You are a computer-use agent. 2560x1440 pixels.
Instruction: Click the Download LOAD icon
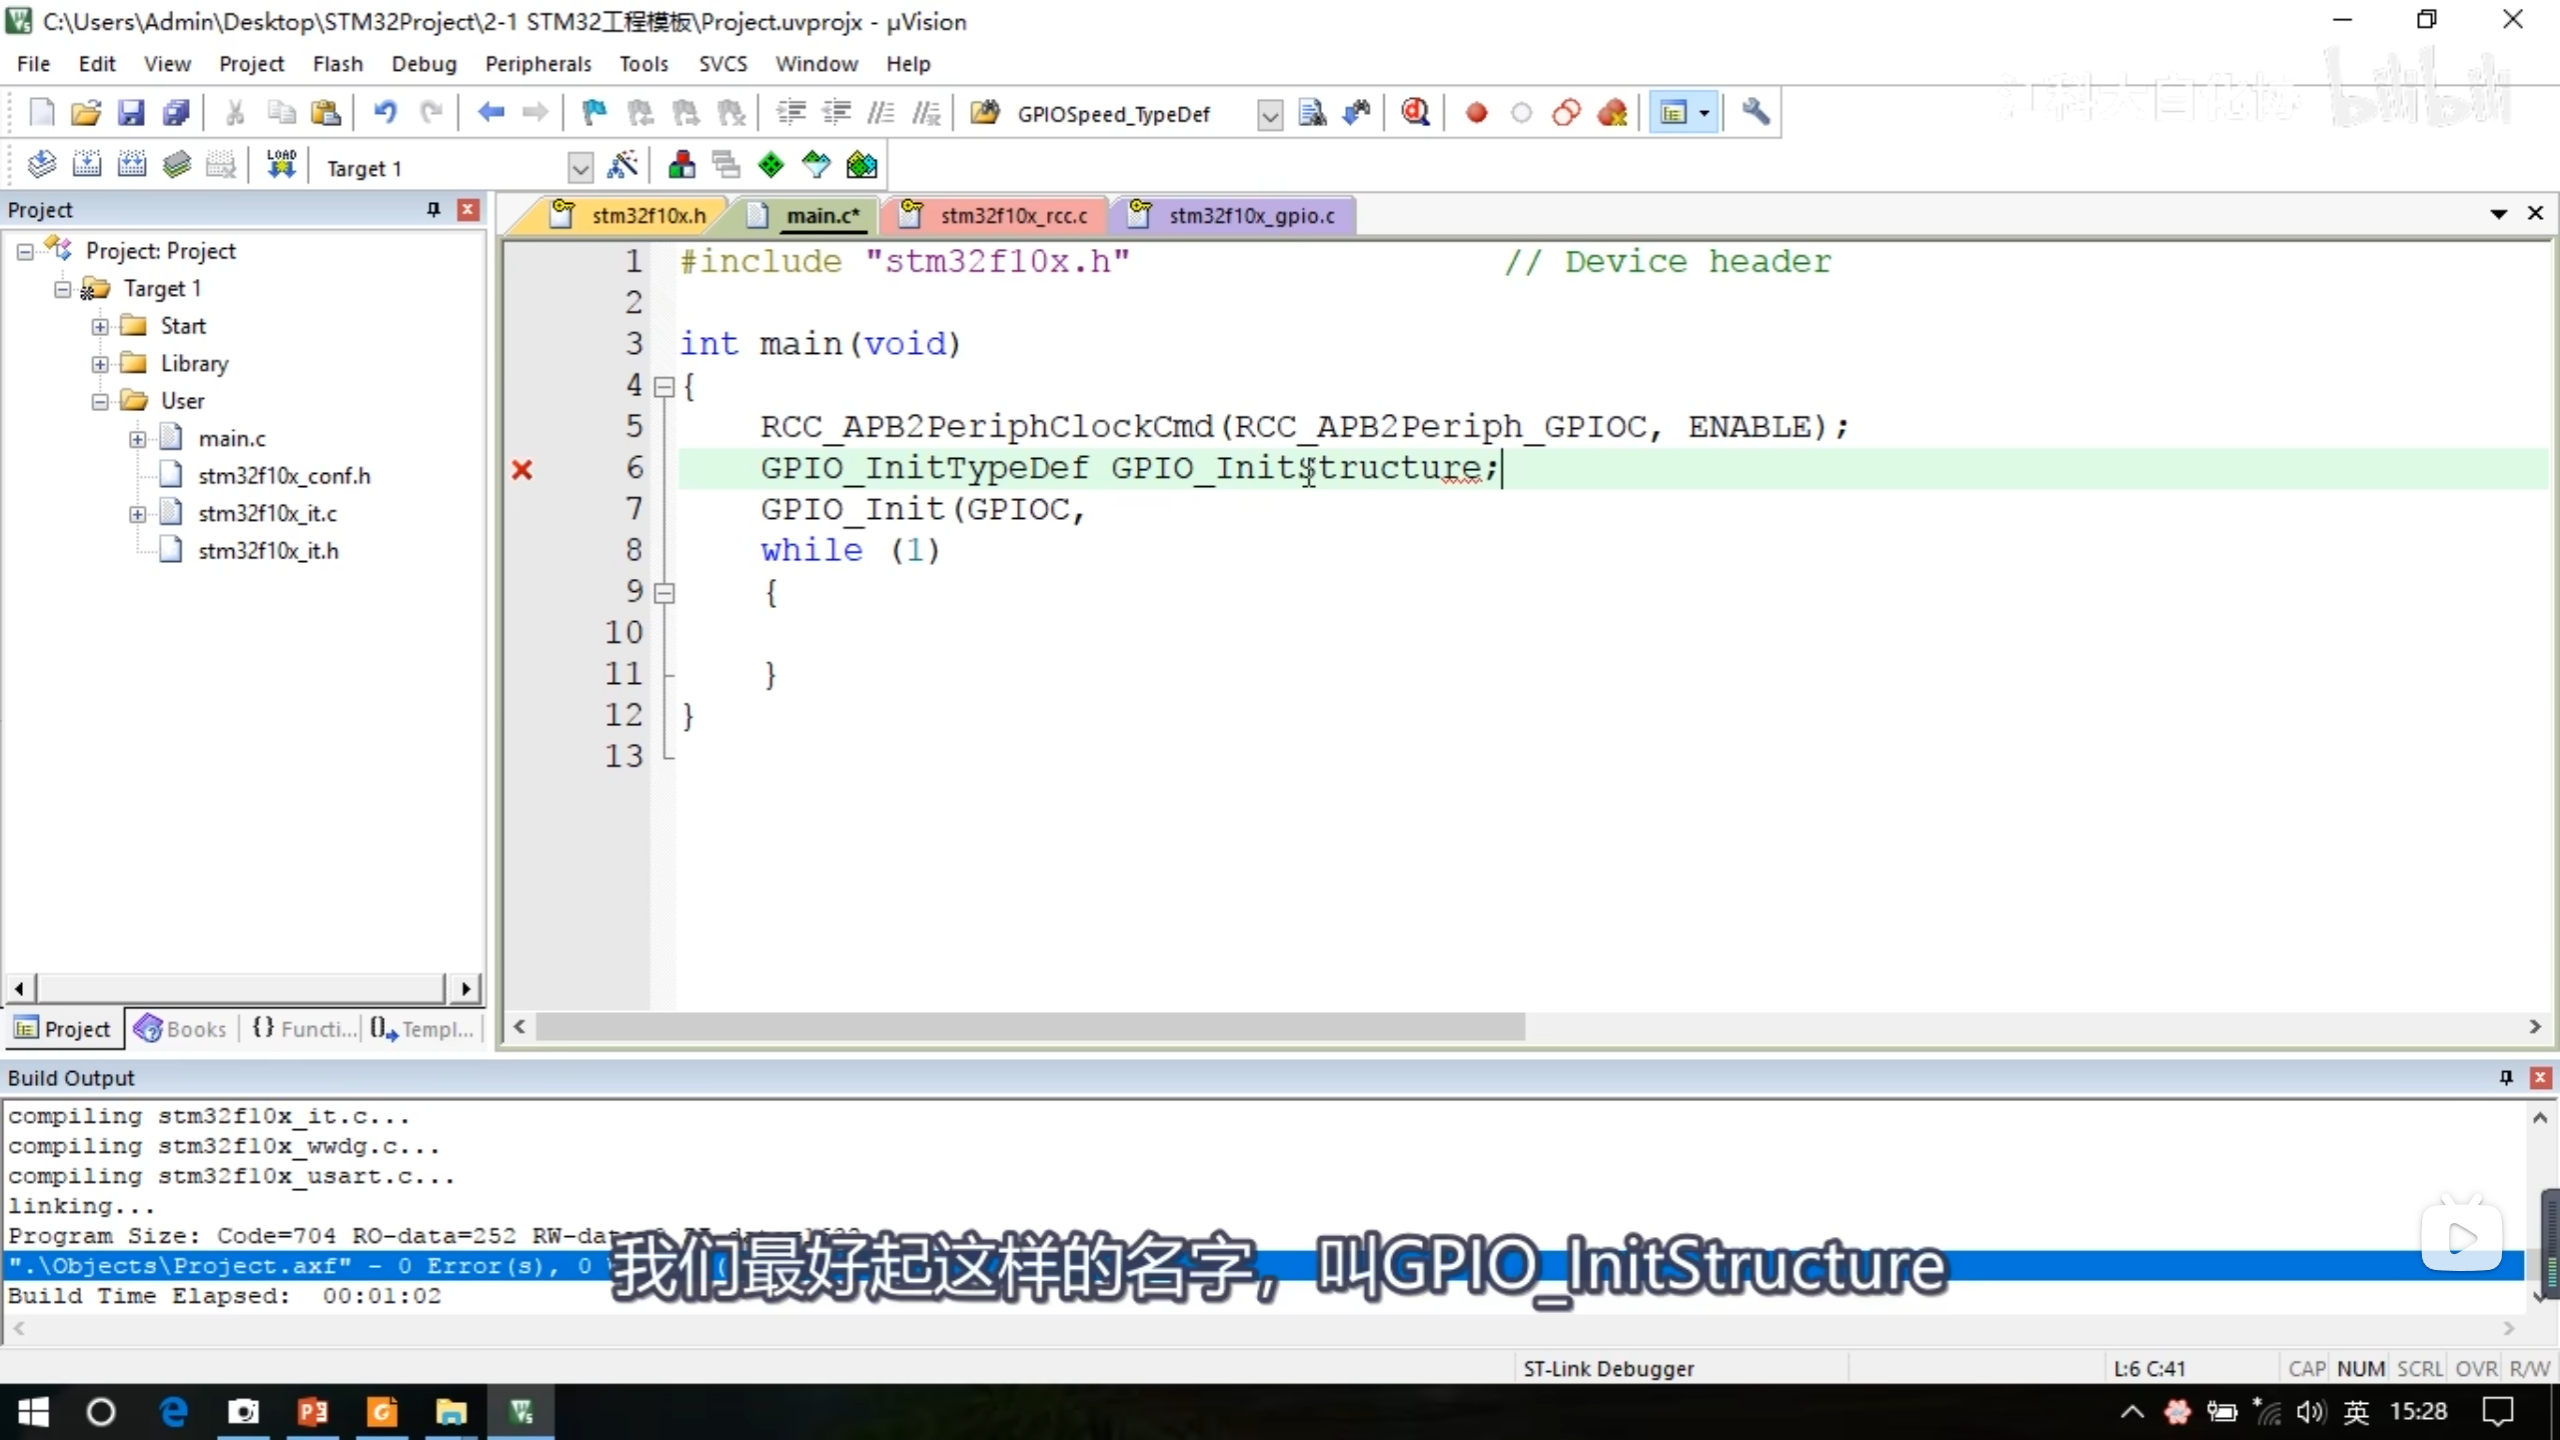(x=281, y=166)
